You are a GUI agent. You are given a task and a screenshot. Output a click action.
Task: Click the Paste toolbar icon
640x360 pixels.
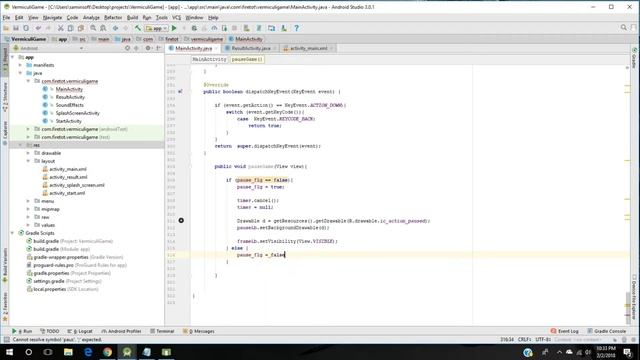tap(81, 28)
